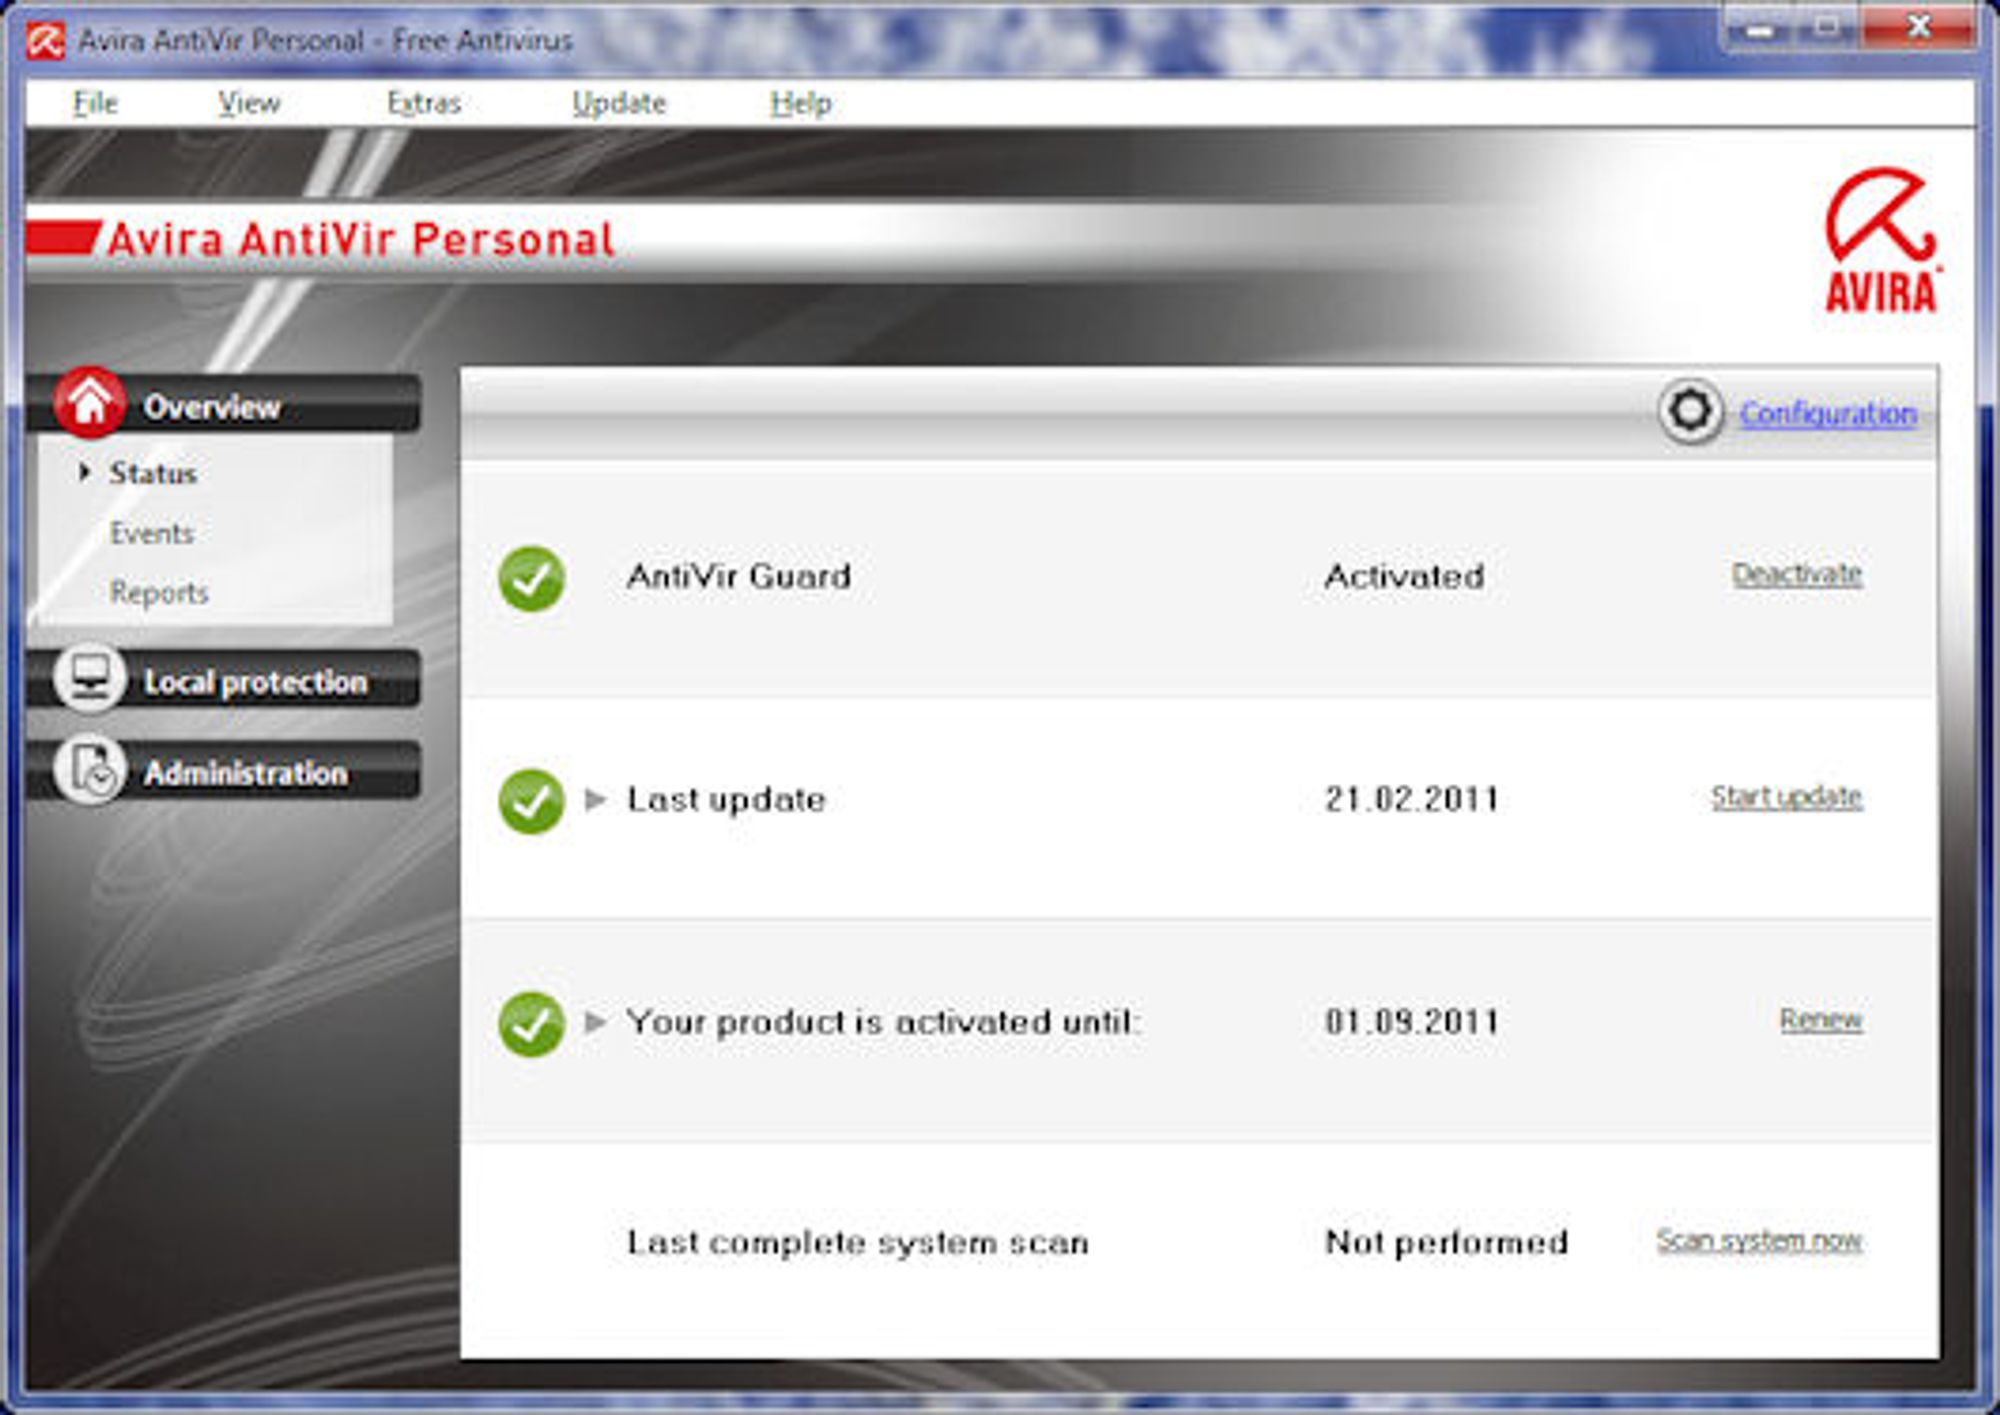Click the Configuration gear icon
This screenshot has height=1415, width=2000.
tap(1690, 411)
